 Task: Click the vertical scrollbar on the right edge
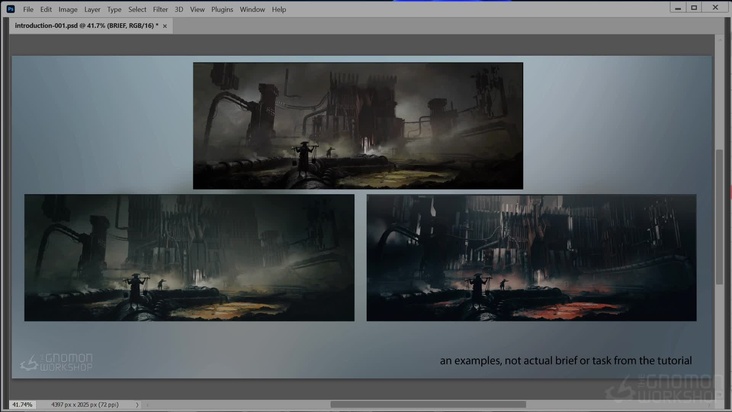[719, 215]
